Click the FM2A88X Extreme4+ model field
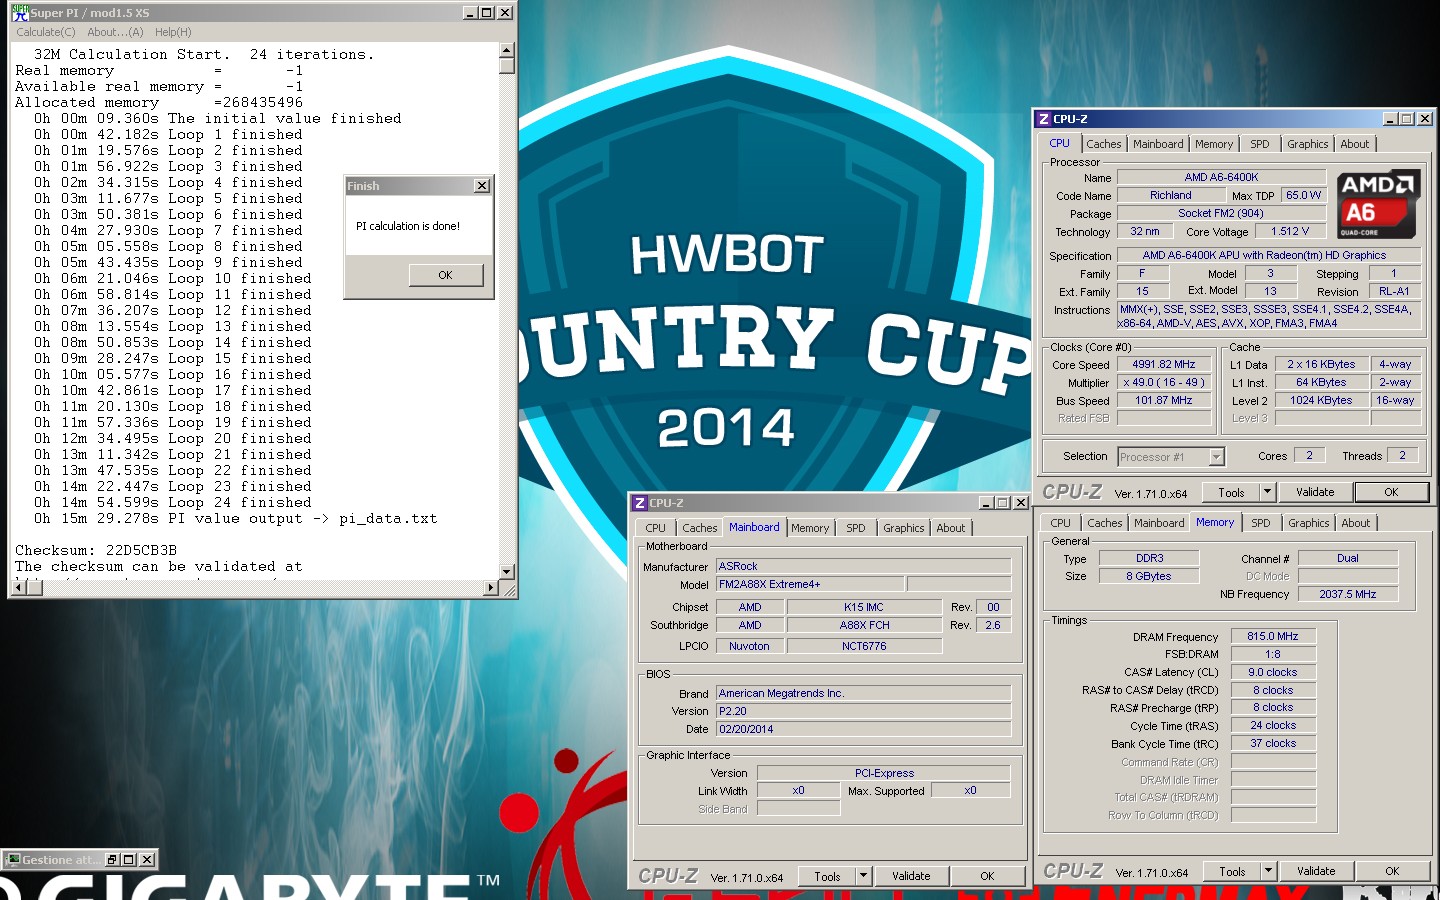This screenshot has height=900, width=1440. tap(810, 584)
